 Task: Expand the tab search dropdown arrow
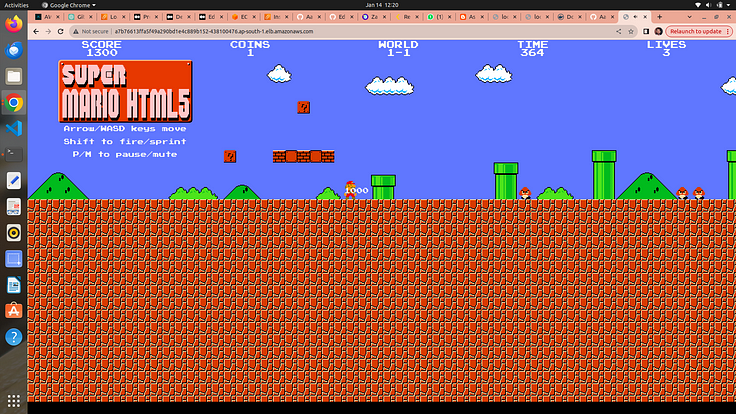[x=689, y=17]
